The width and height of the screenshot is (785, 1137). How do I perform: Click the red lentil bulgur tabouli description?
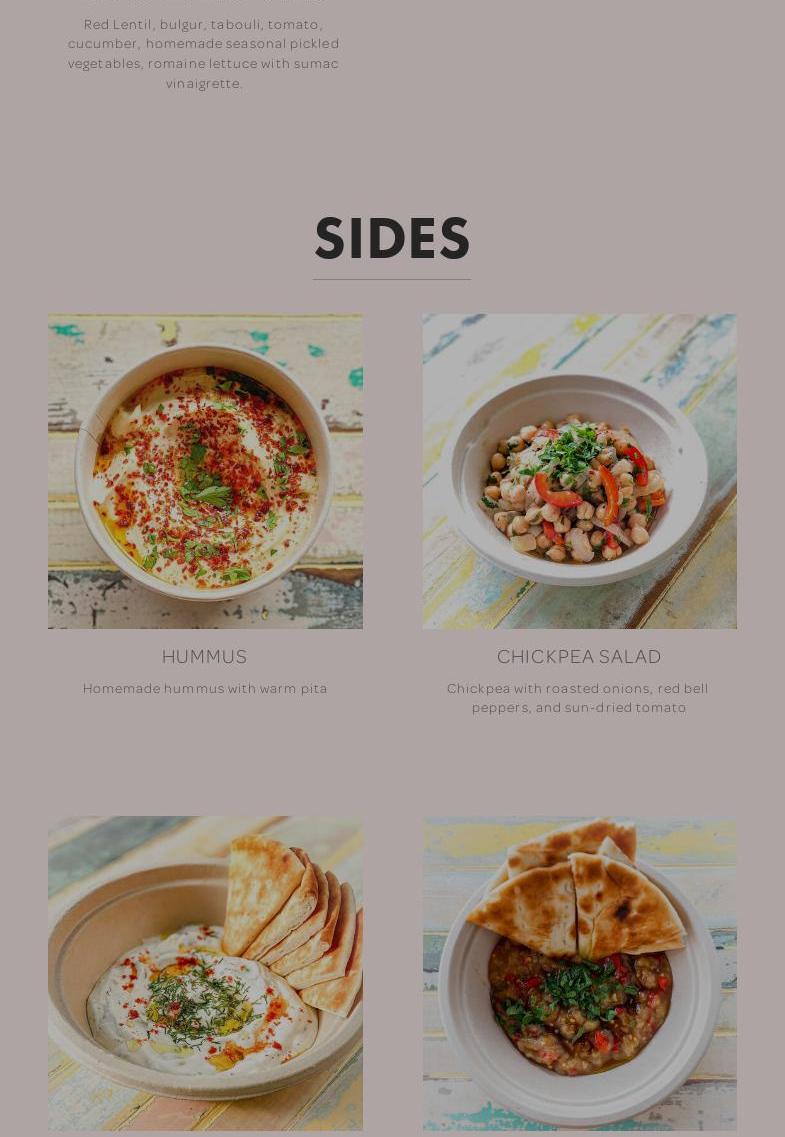[204, 54]
